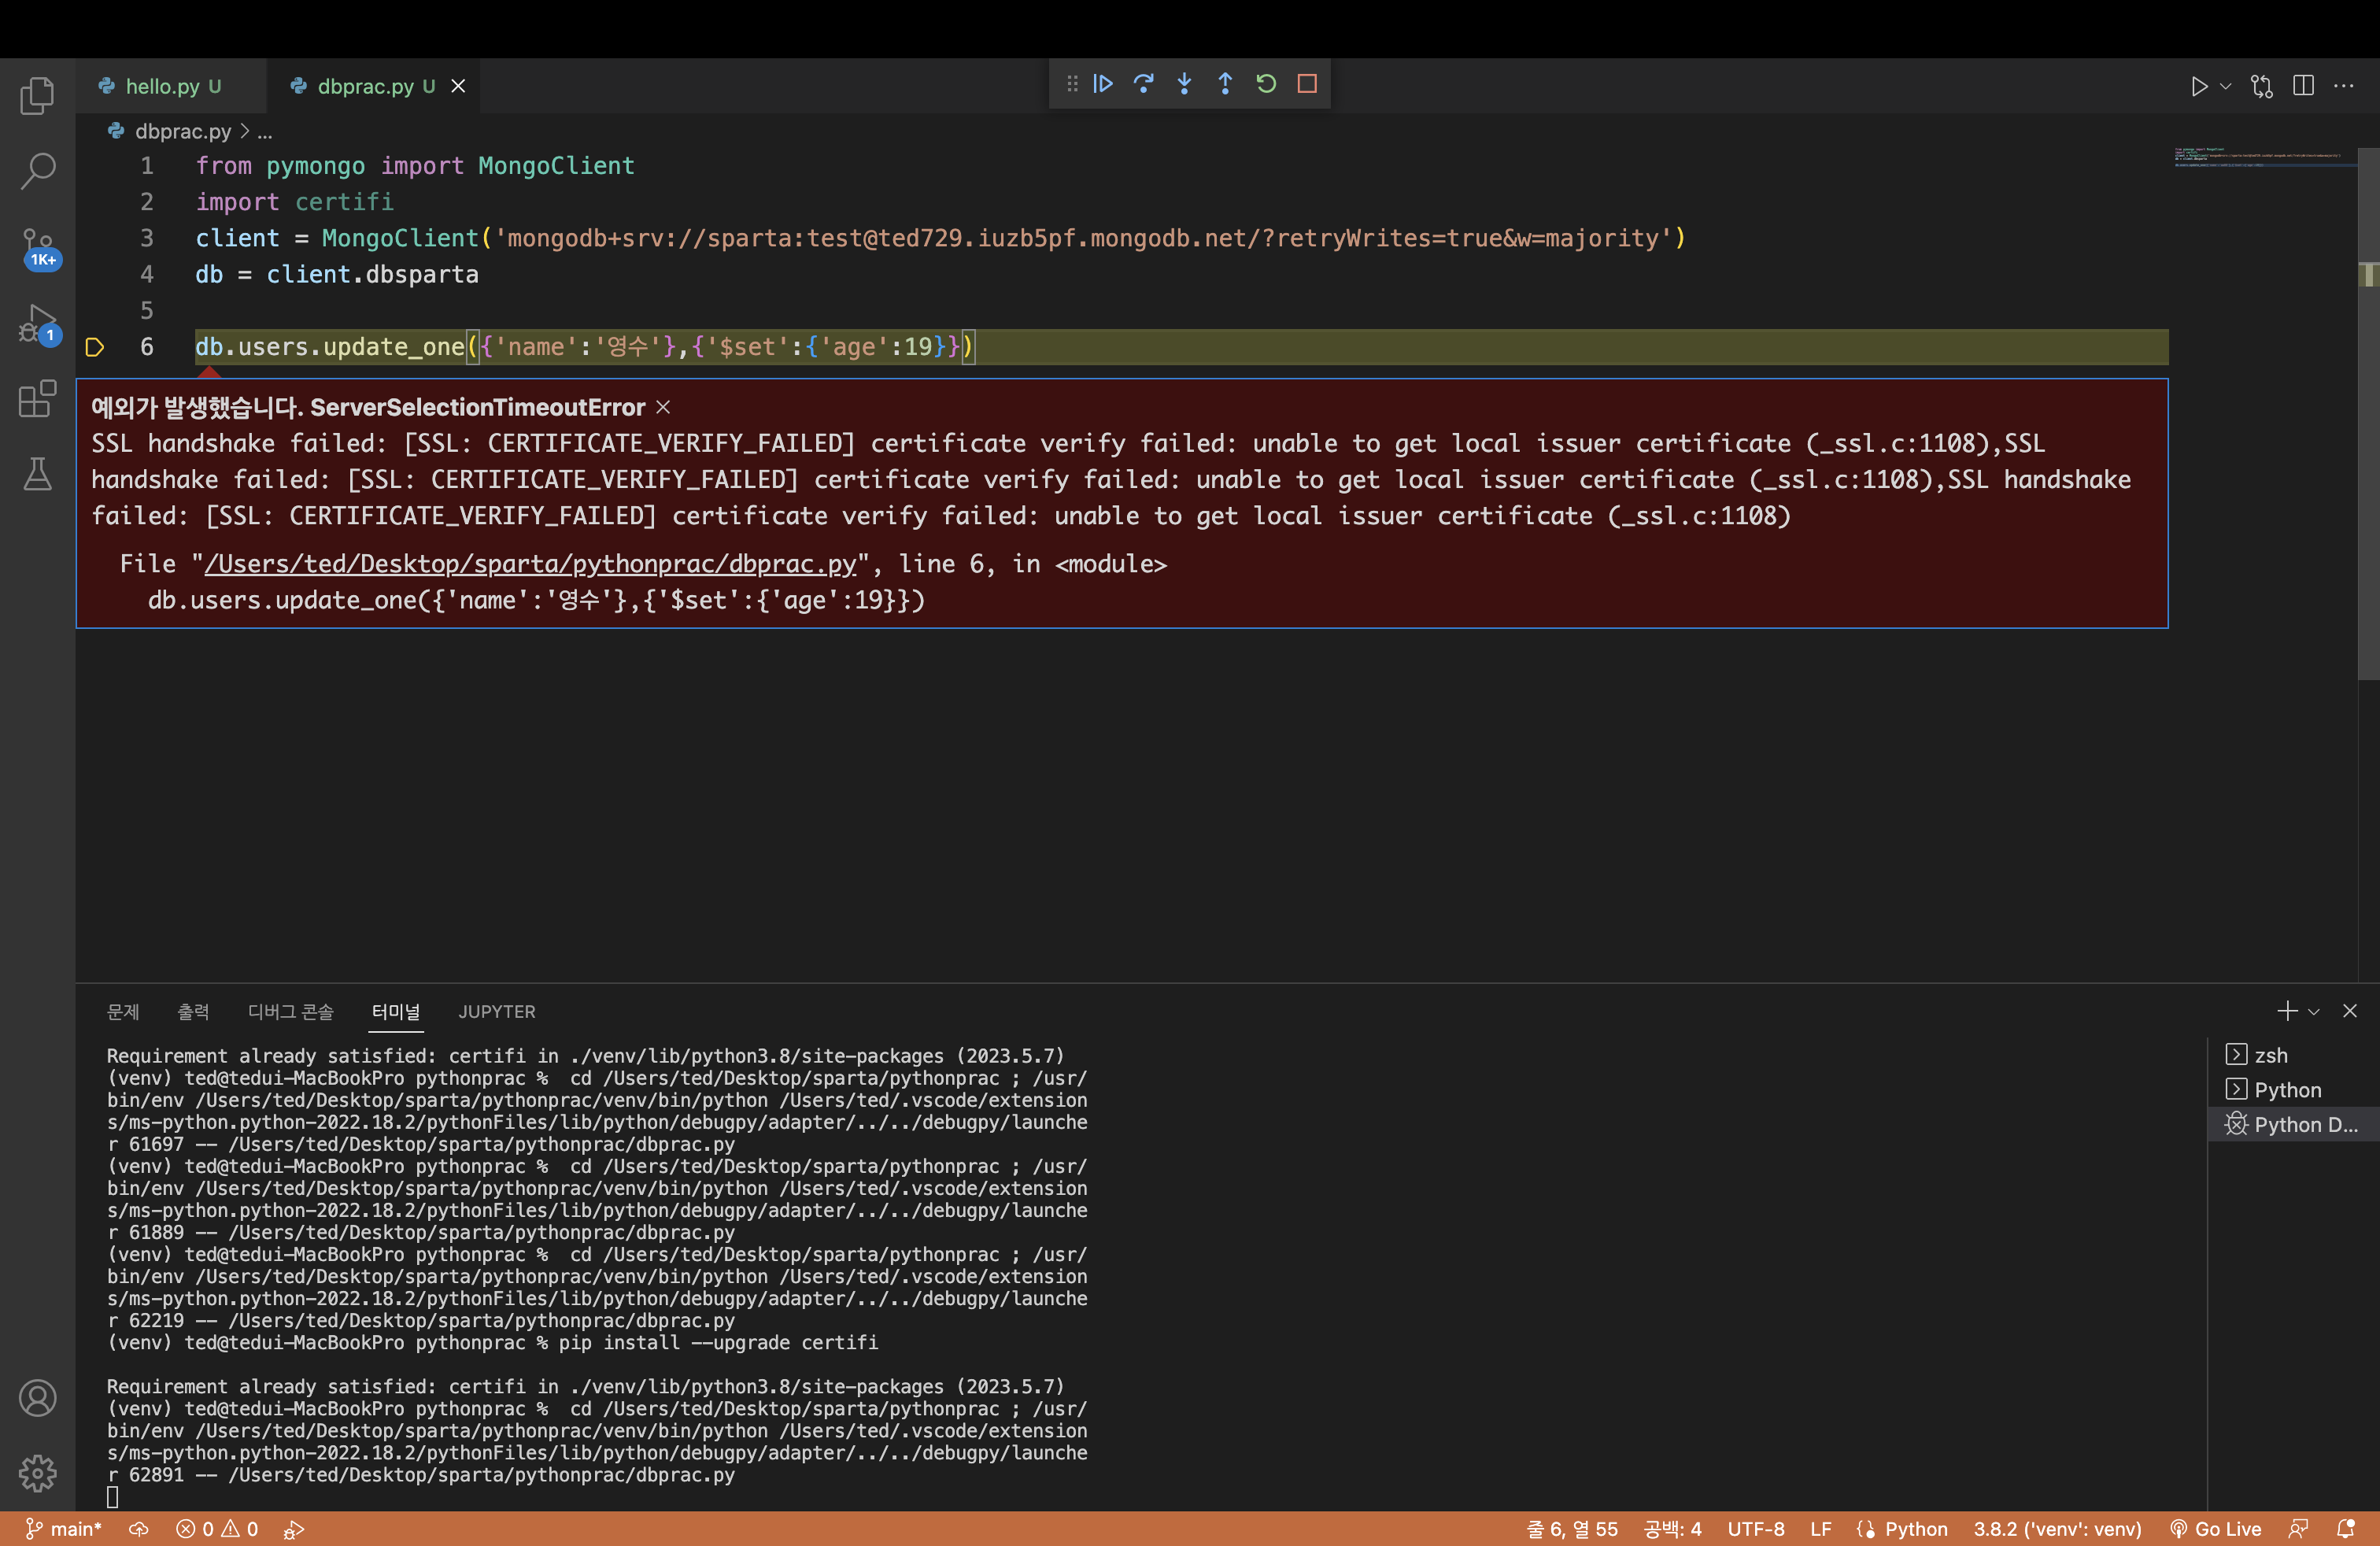Step over in the debug toolbar
This screenshot has height=1546, width=2380.
coord(1144,84)
